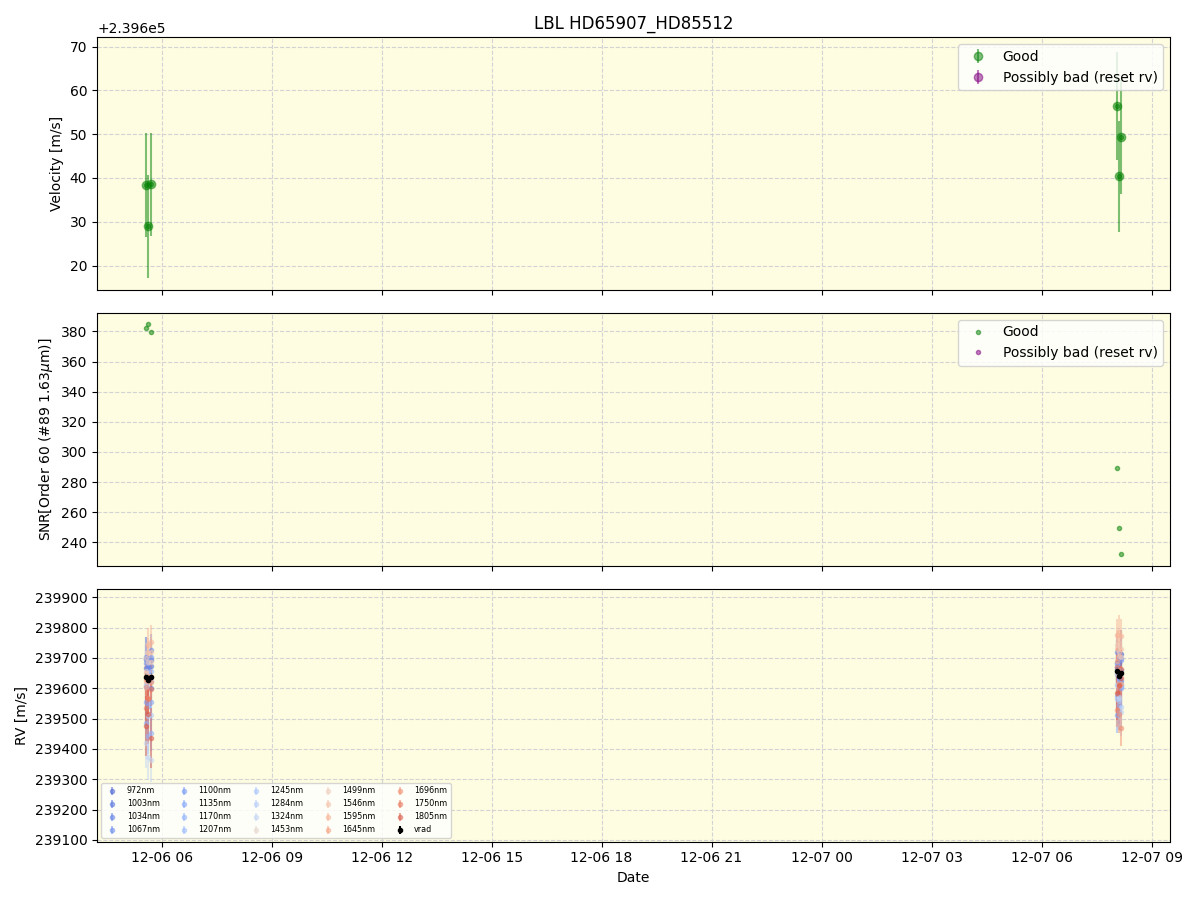Click the 1324nm legend marker
This screenshot has height=900, width=1200.
point(256,817)
